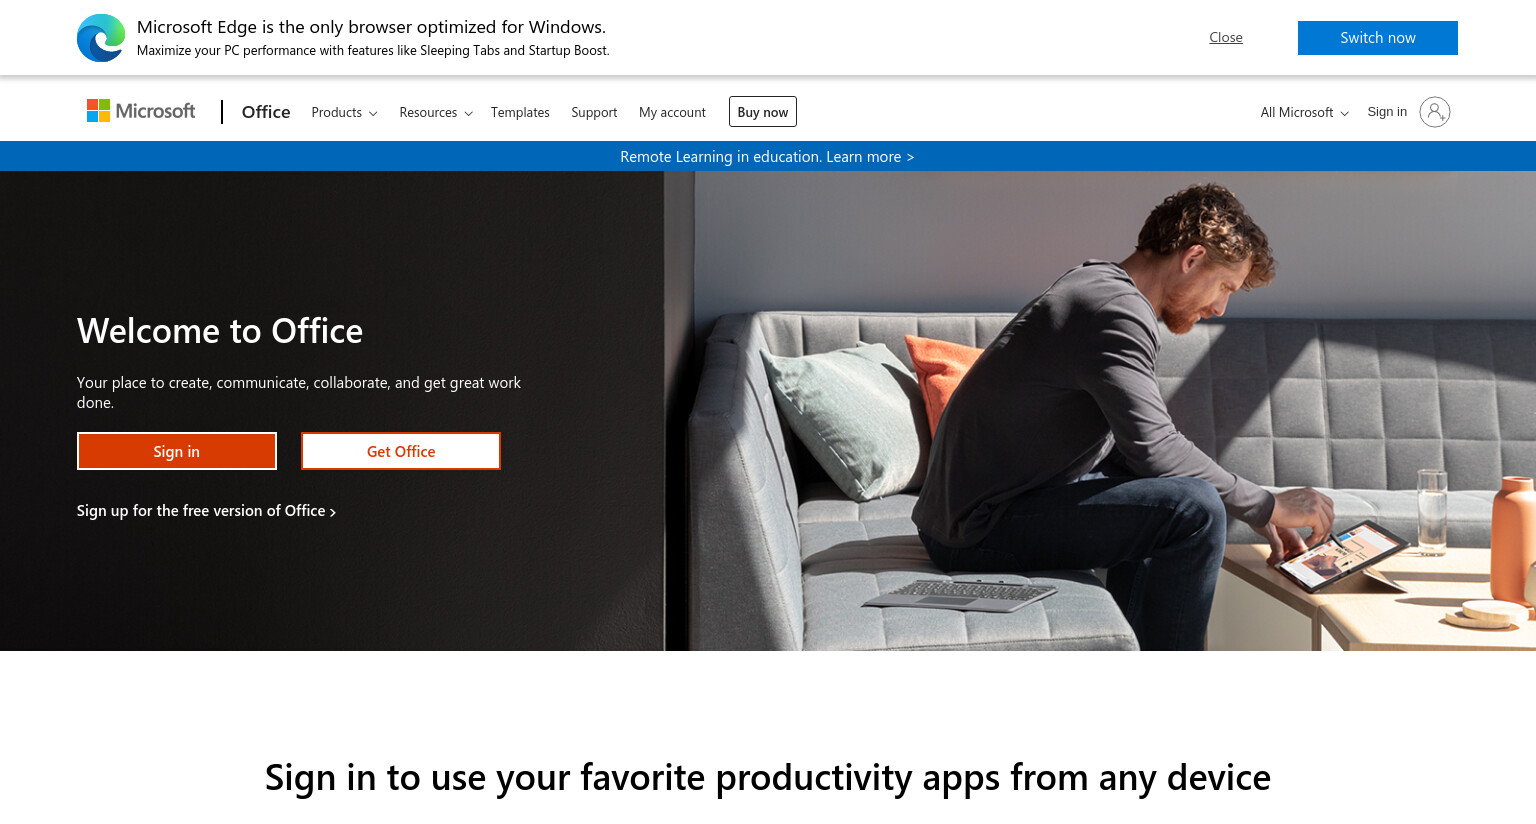Open the user account avatar icon

point(1434,112)
